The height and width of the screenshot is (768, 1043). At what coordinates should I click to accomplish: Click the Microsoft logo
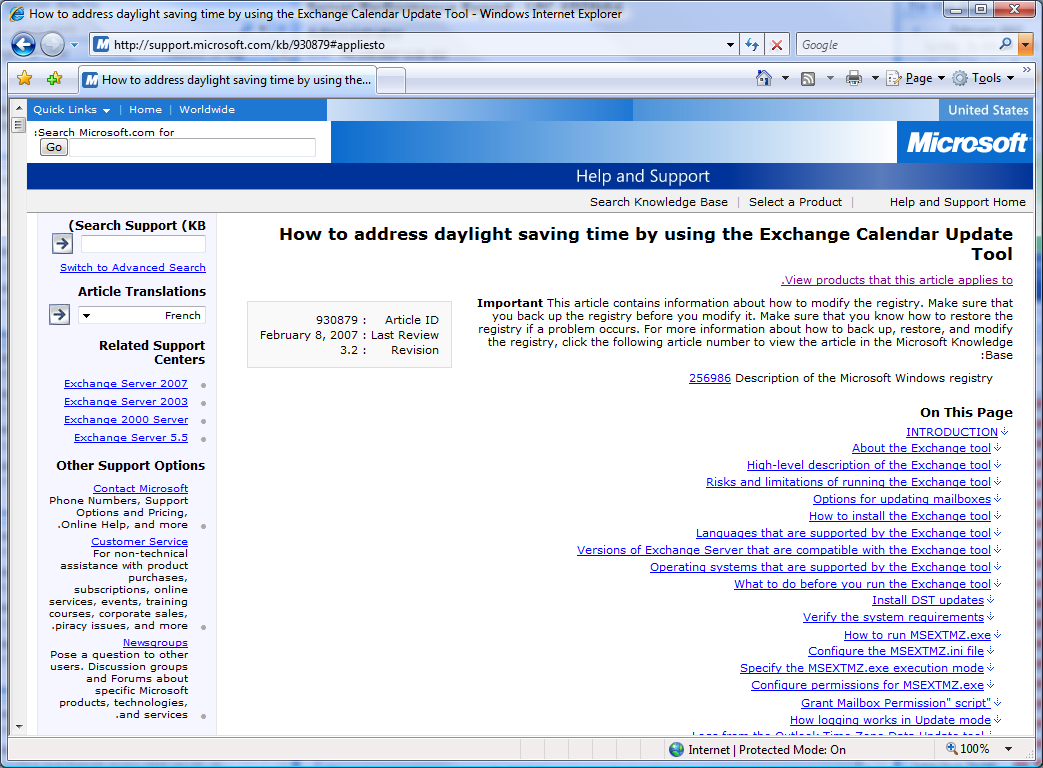(x=967, y=142)
